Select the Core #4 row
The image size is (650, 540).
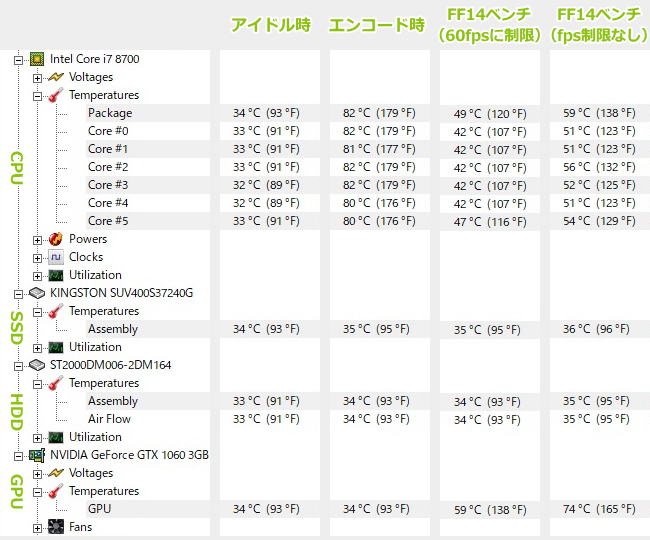pos(148,203)
